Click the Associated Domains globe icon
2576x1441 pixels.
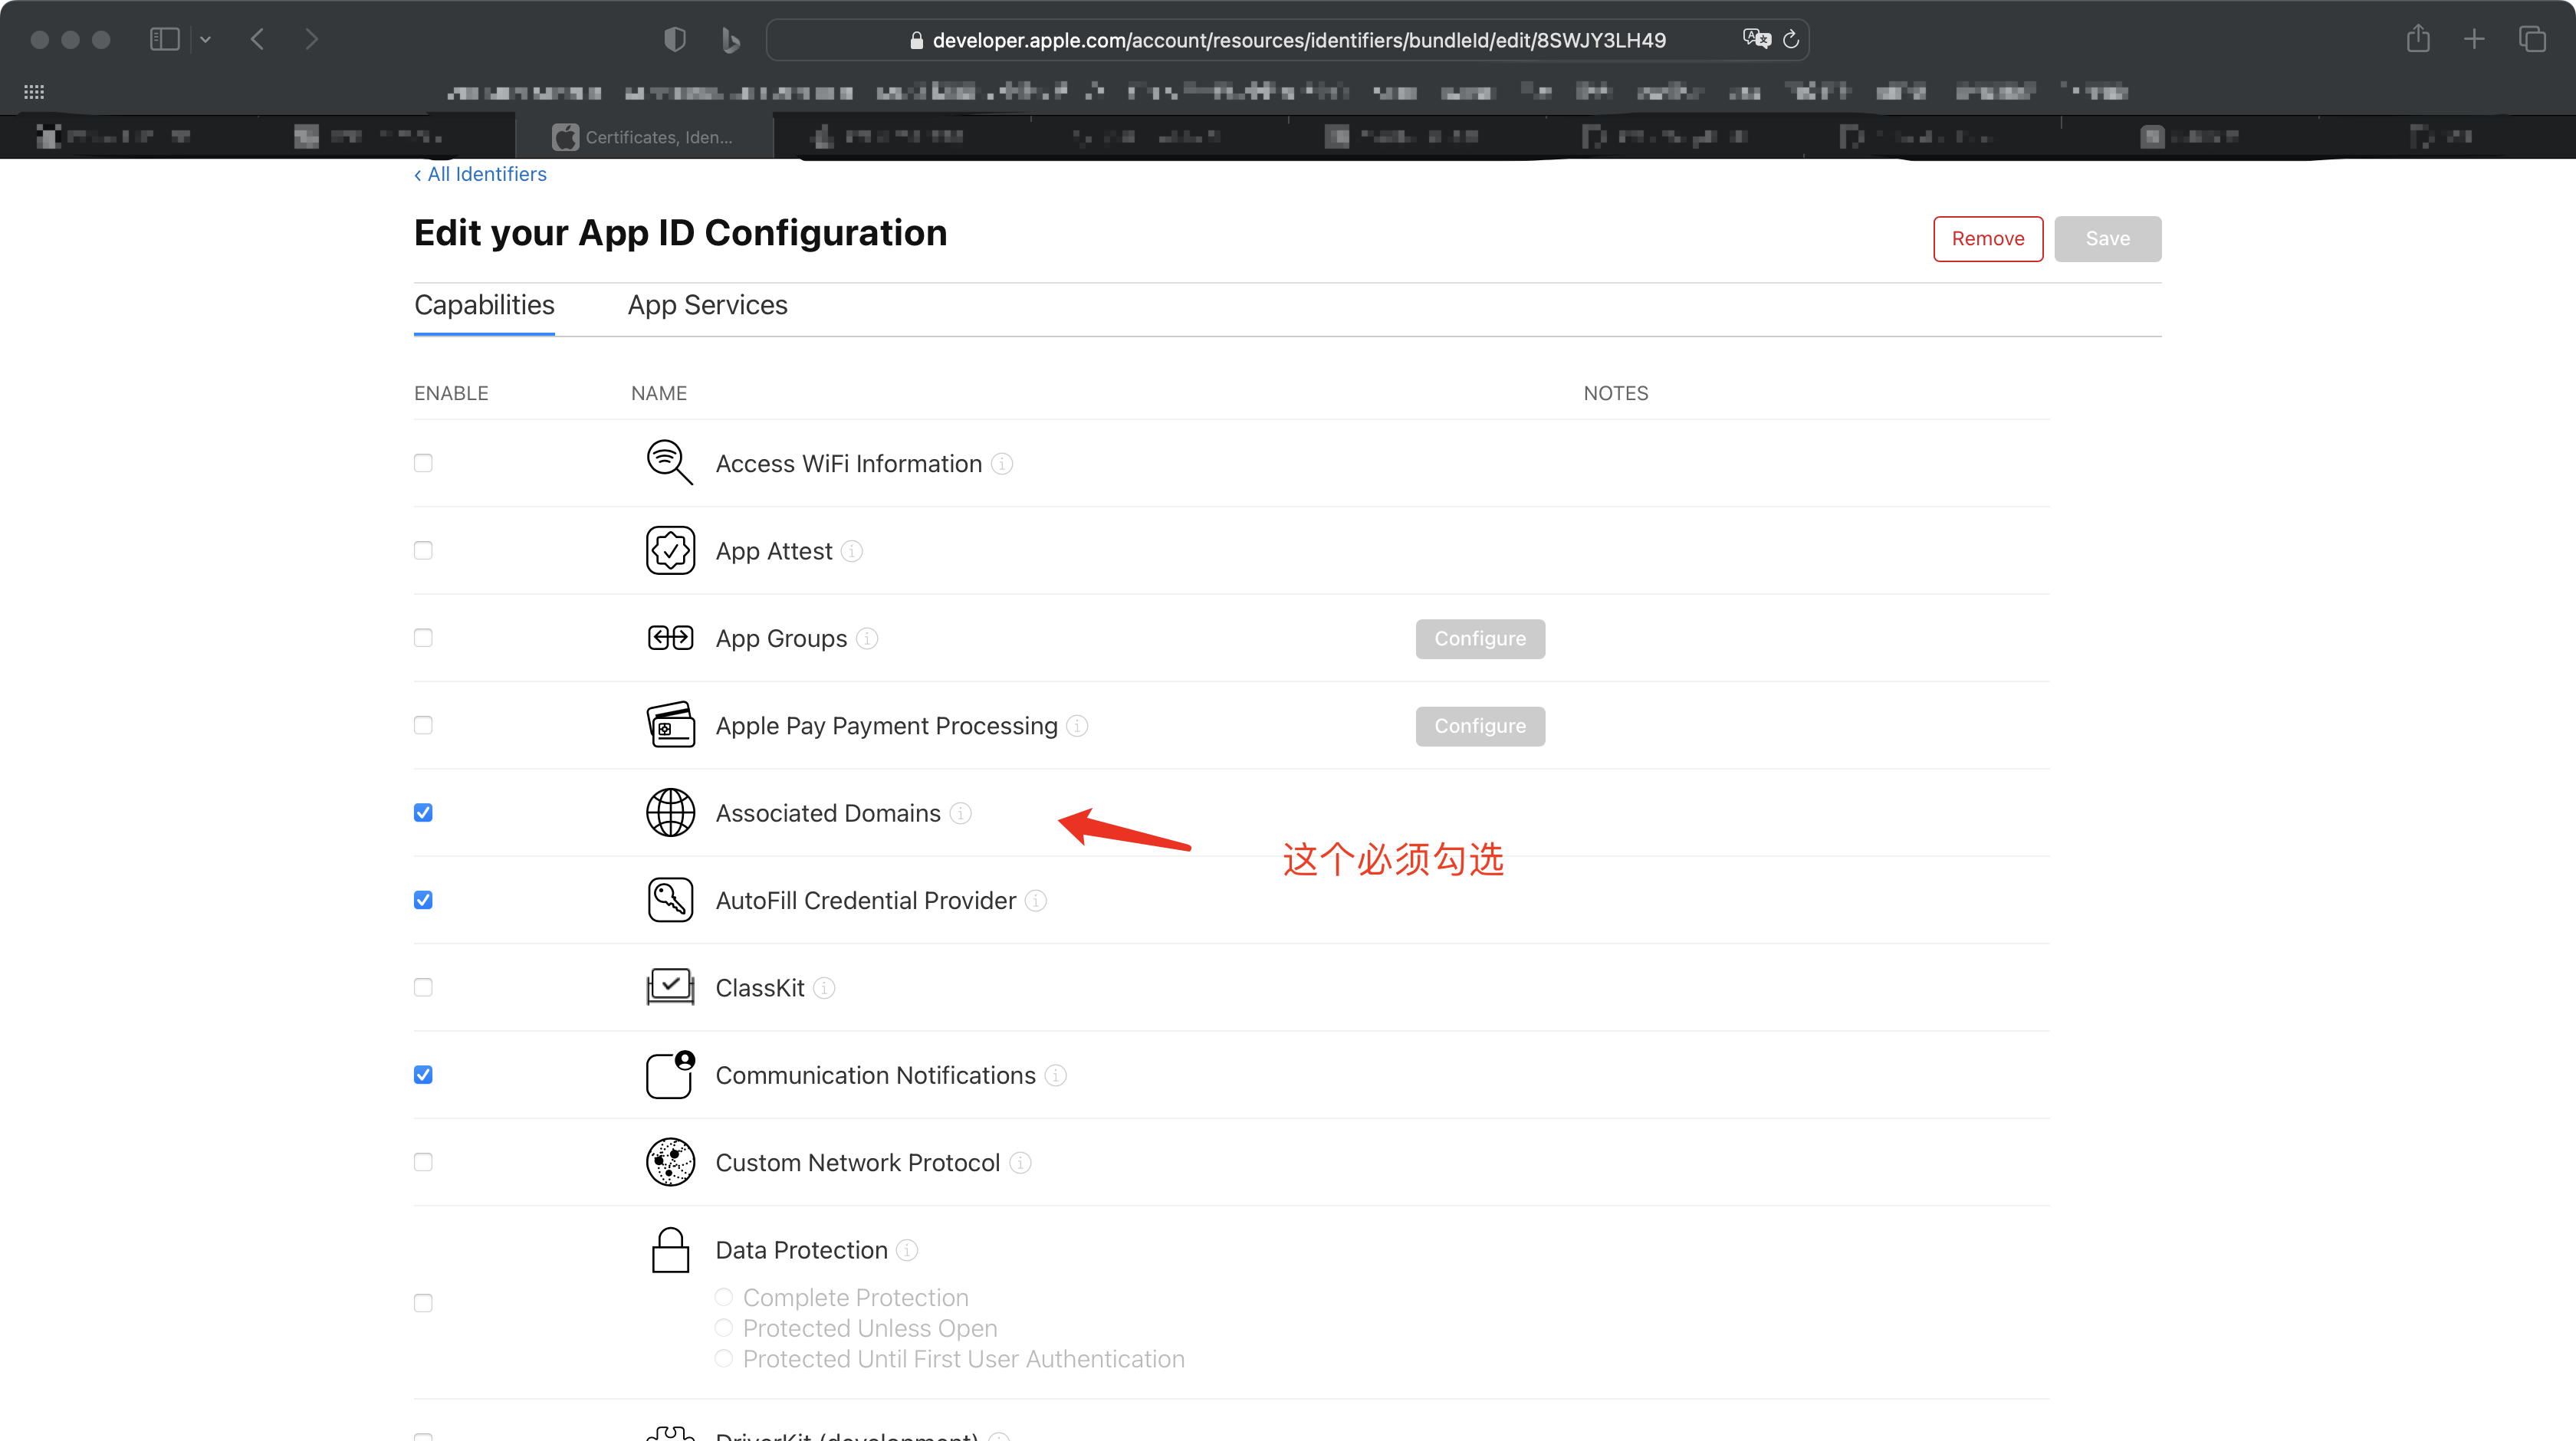pyautogui.click(x=670, y=813)
